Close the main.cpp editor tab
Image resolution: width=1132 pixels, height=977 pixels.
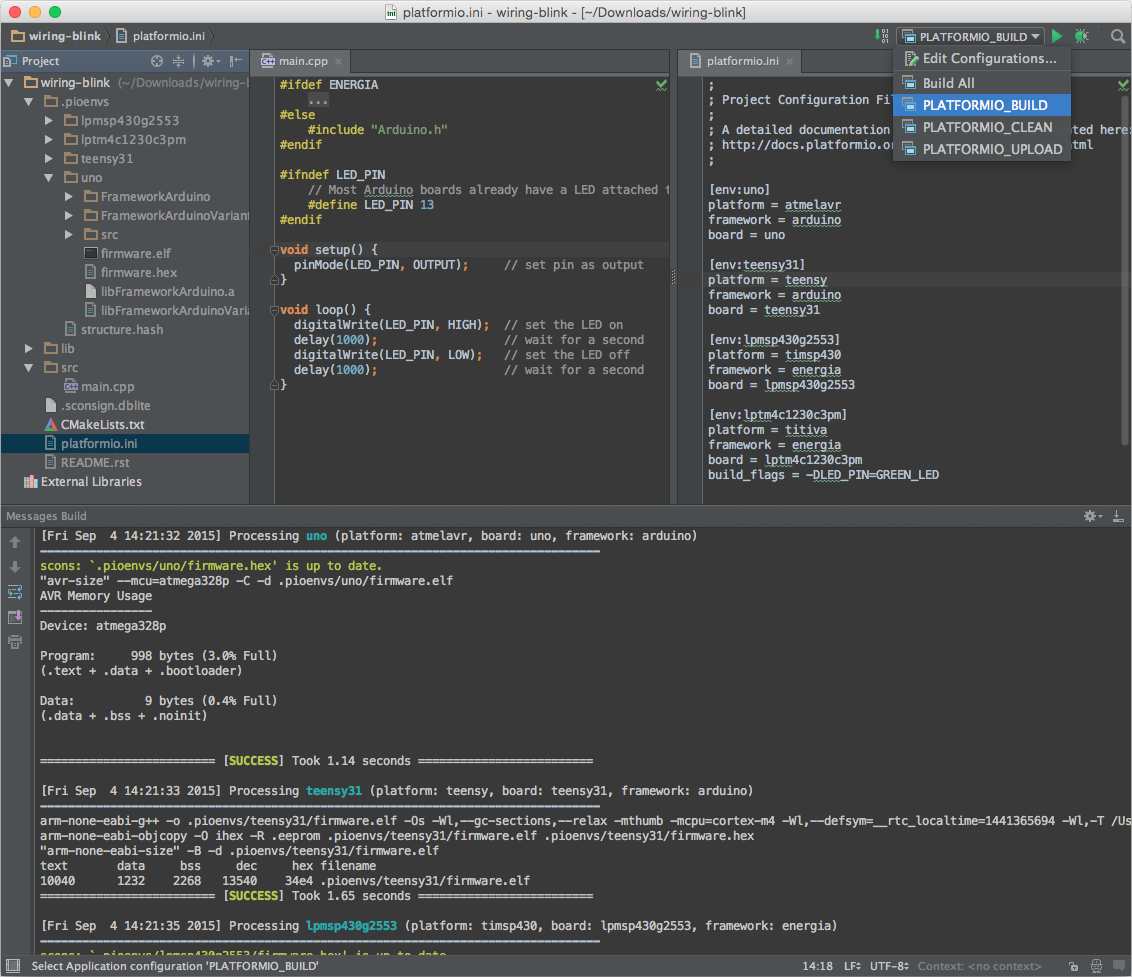[338, 61]
